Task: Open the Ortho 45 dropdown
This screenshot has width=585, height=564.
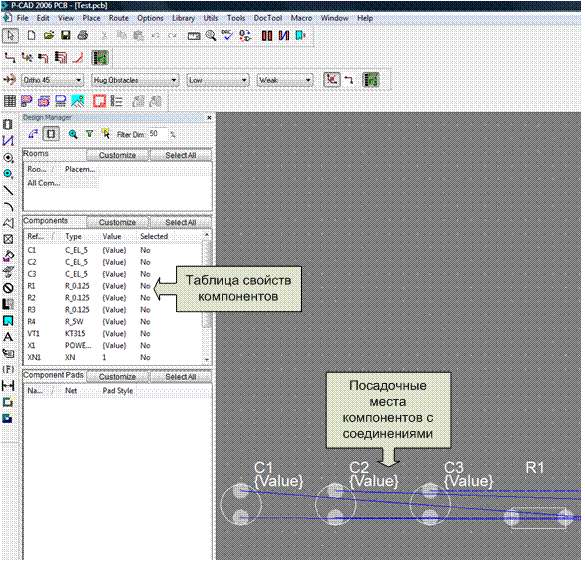Action: pos(52,80)
